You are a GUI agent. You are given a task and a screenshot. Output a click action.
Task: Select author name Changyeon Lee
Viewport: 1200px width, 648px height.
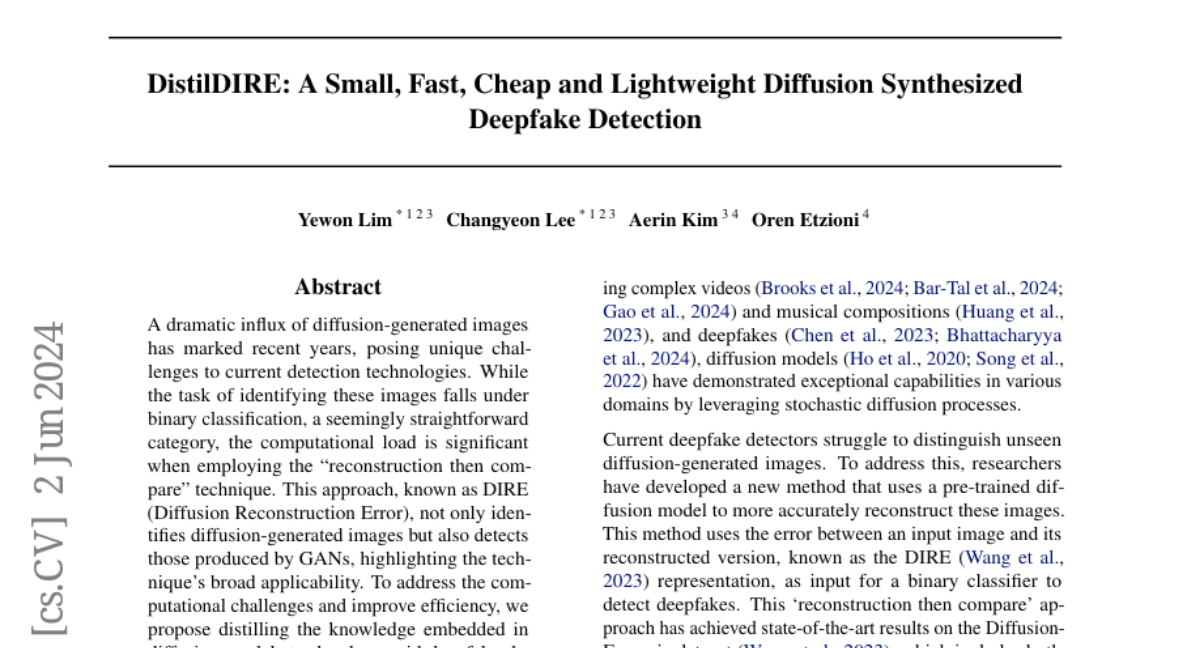510,221
